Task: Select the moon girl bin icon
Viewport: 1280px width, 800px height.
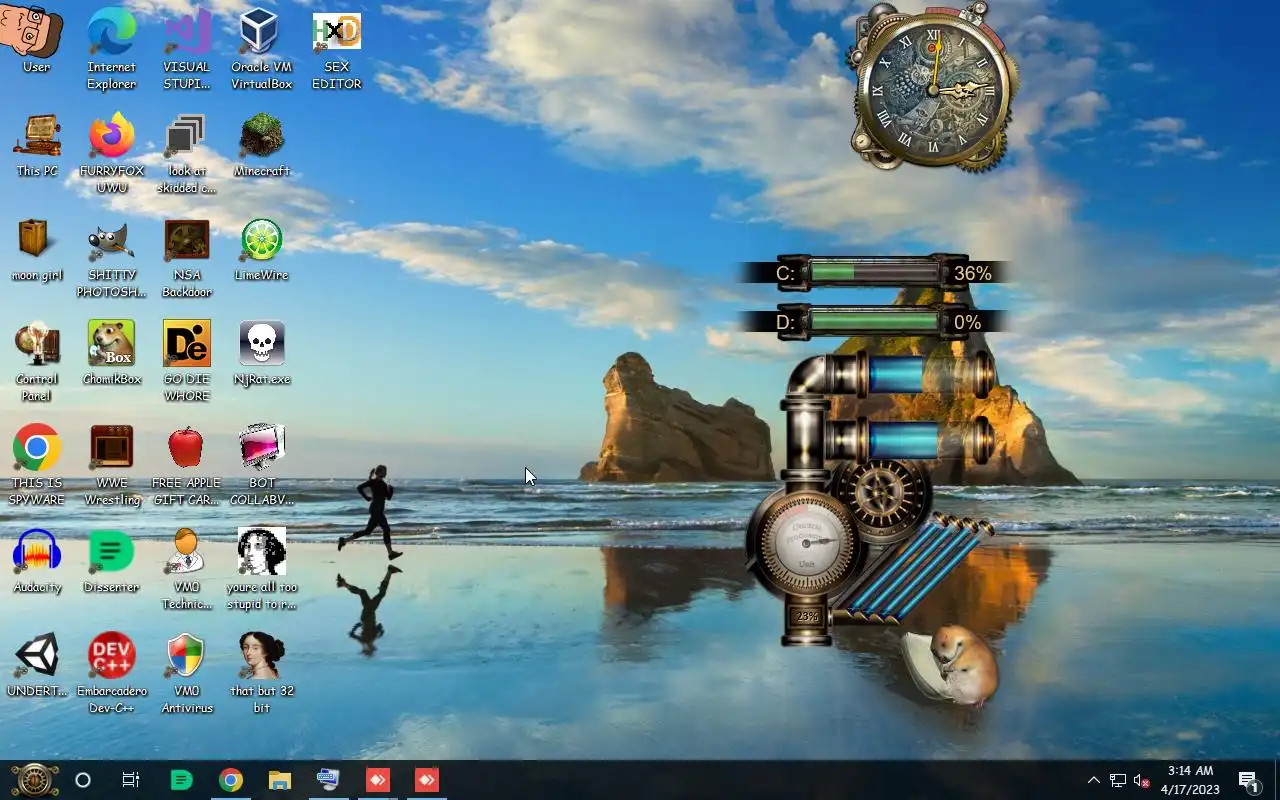Action: tap(36, 250)
